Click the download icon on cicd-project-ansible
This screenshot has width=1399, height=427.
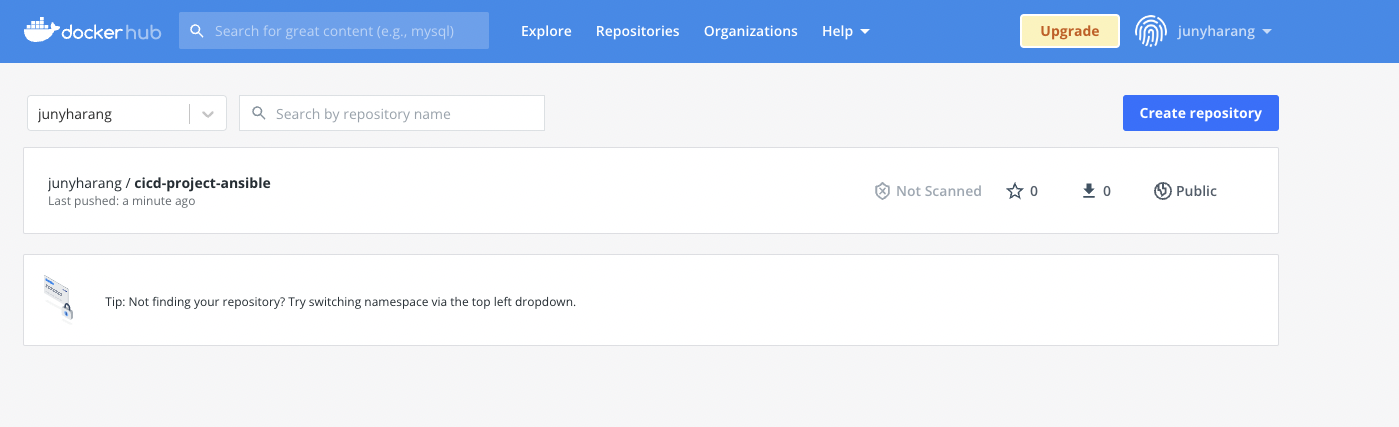[1090, 191]
